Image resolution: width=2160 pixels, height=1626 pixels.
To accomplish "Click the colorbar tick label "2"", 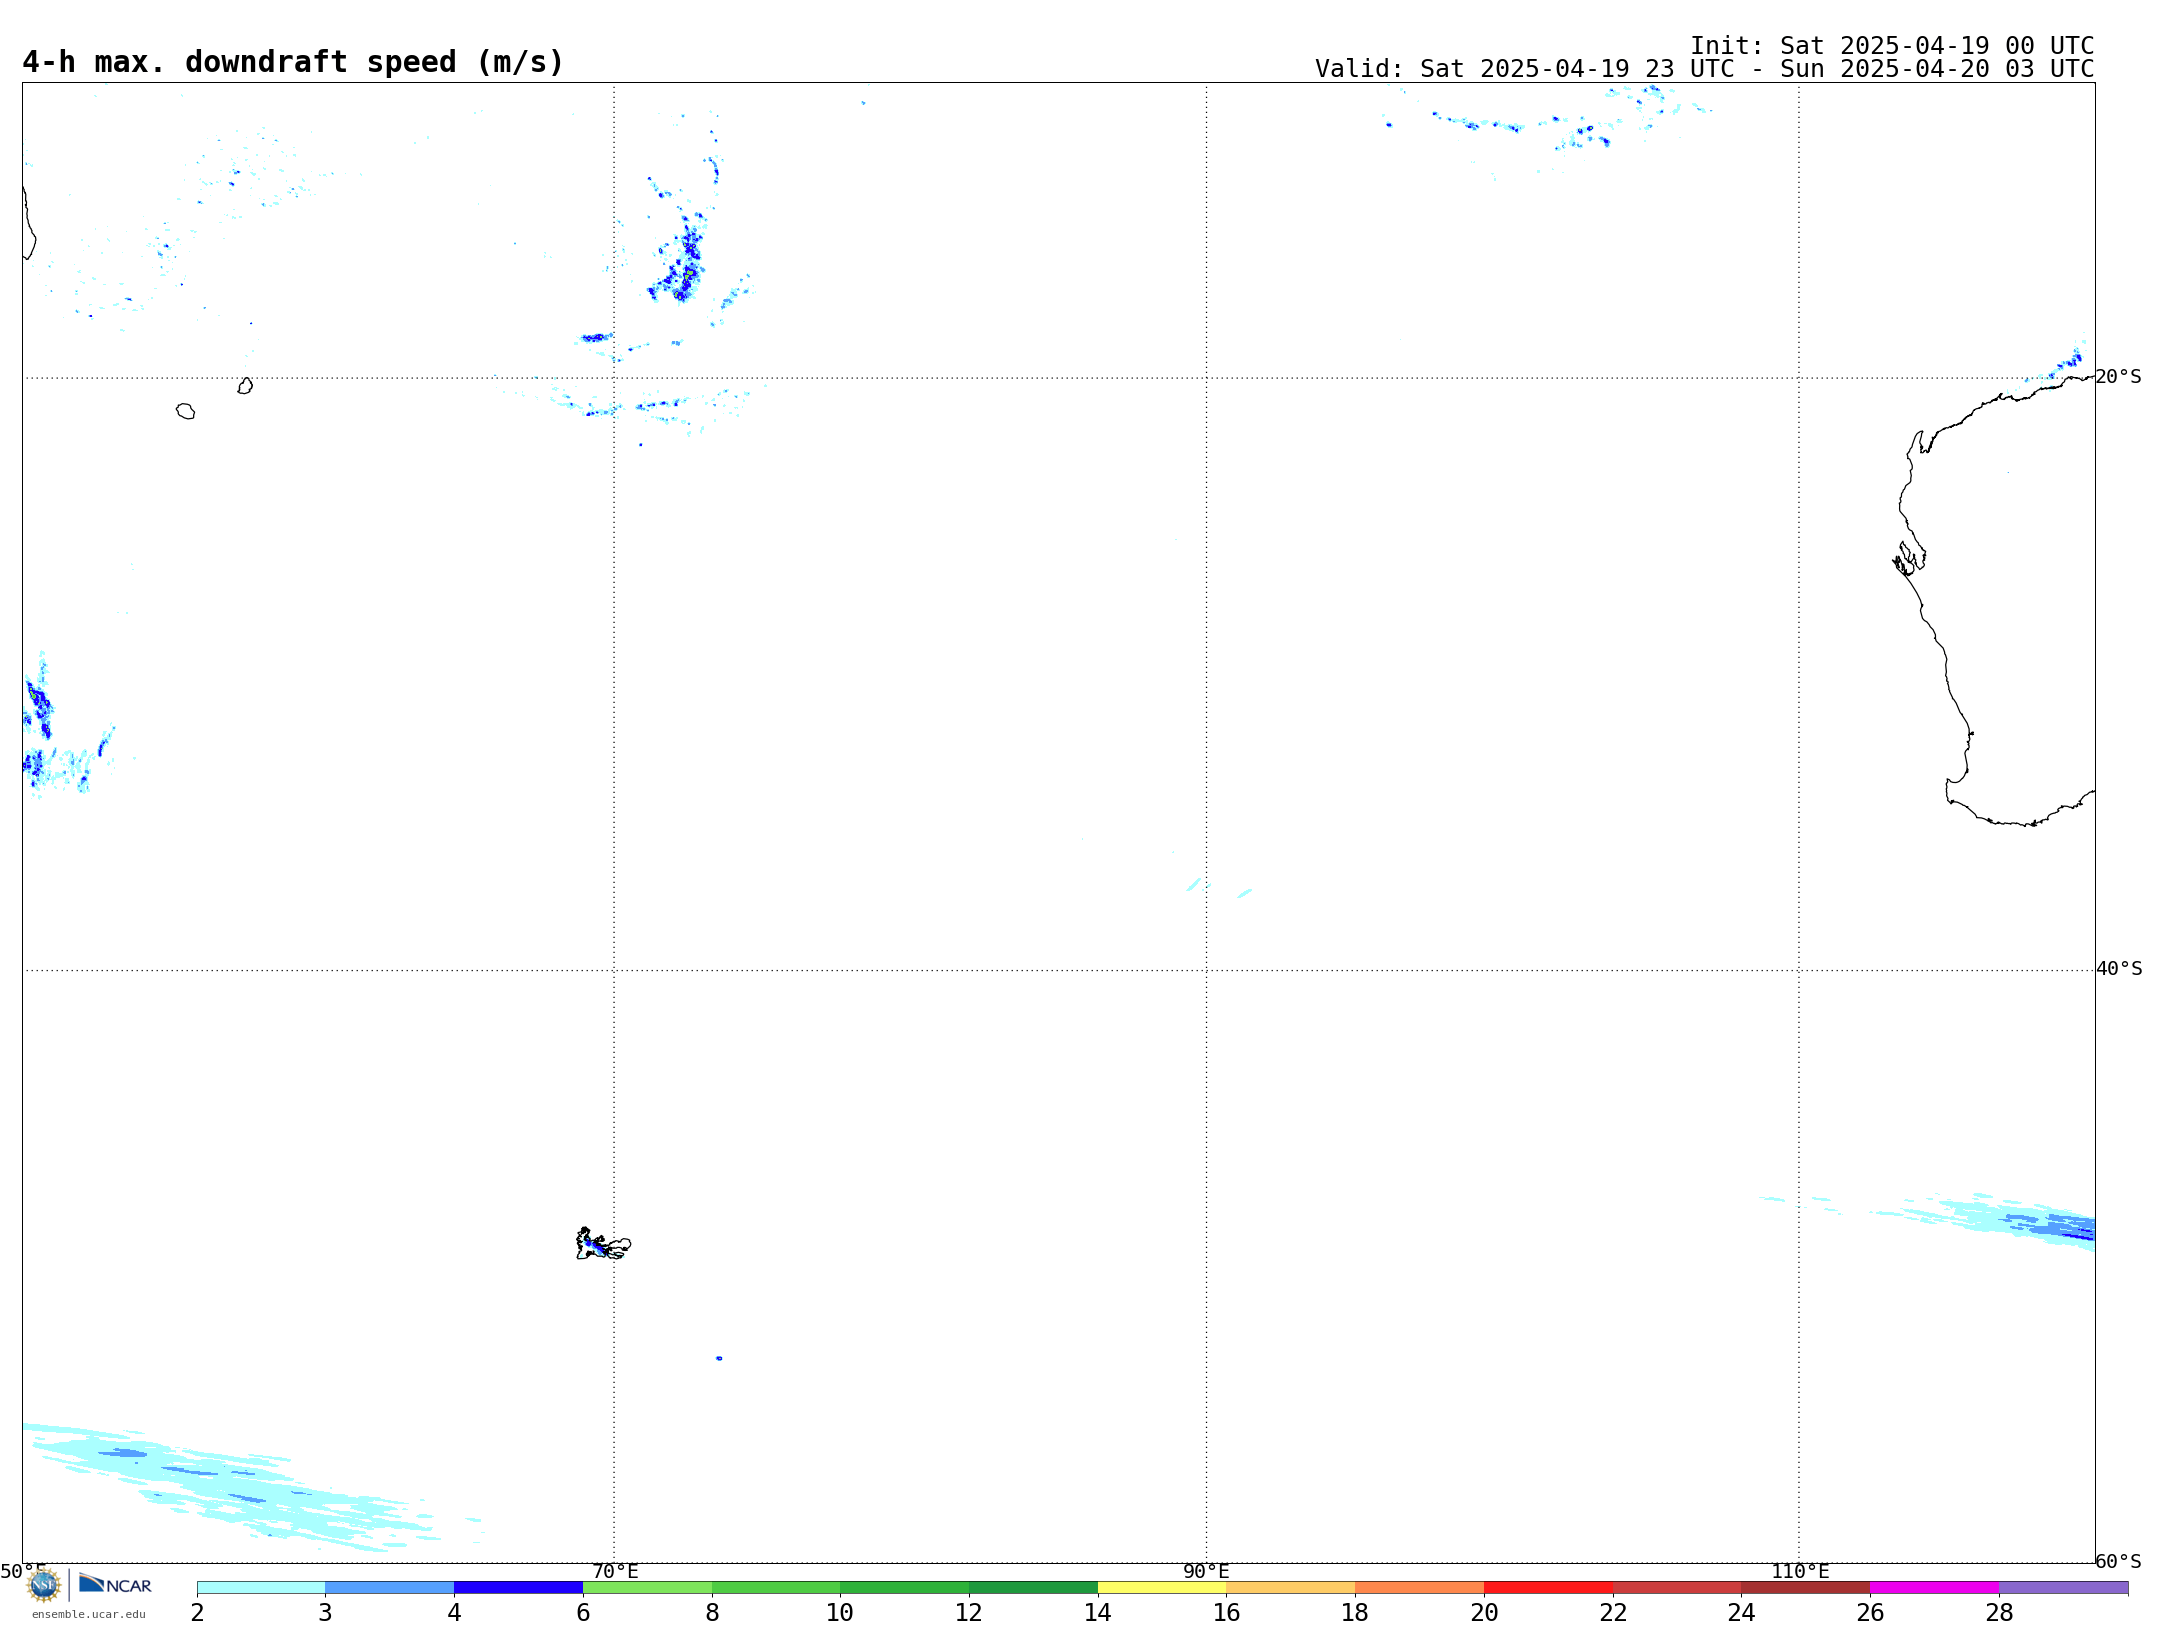I will (197, 1613).
